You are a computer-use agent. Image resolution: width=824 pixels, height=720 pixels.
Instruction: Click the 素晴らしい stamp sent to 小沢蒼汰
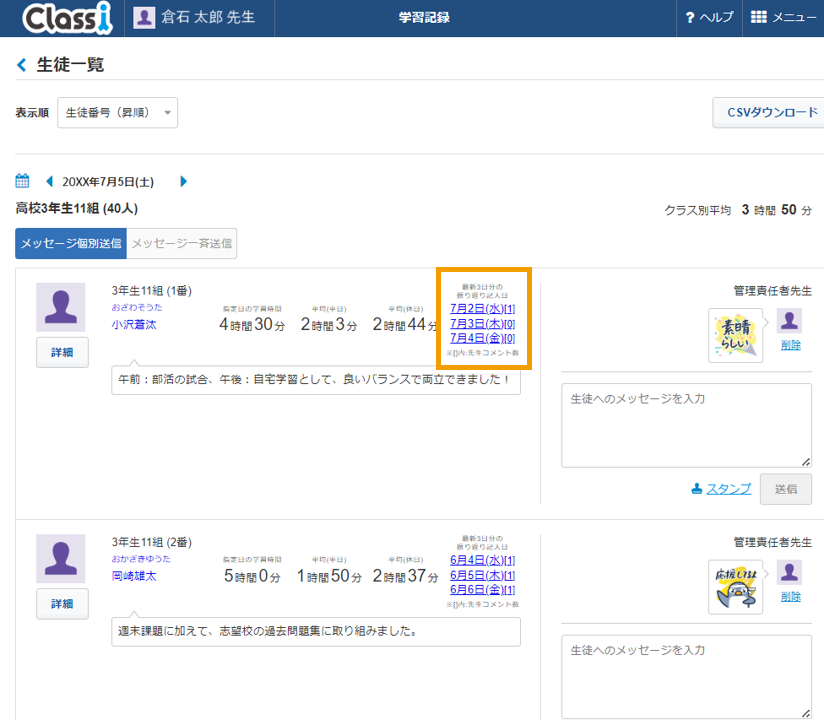[x=735, y=335]
